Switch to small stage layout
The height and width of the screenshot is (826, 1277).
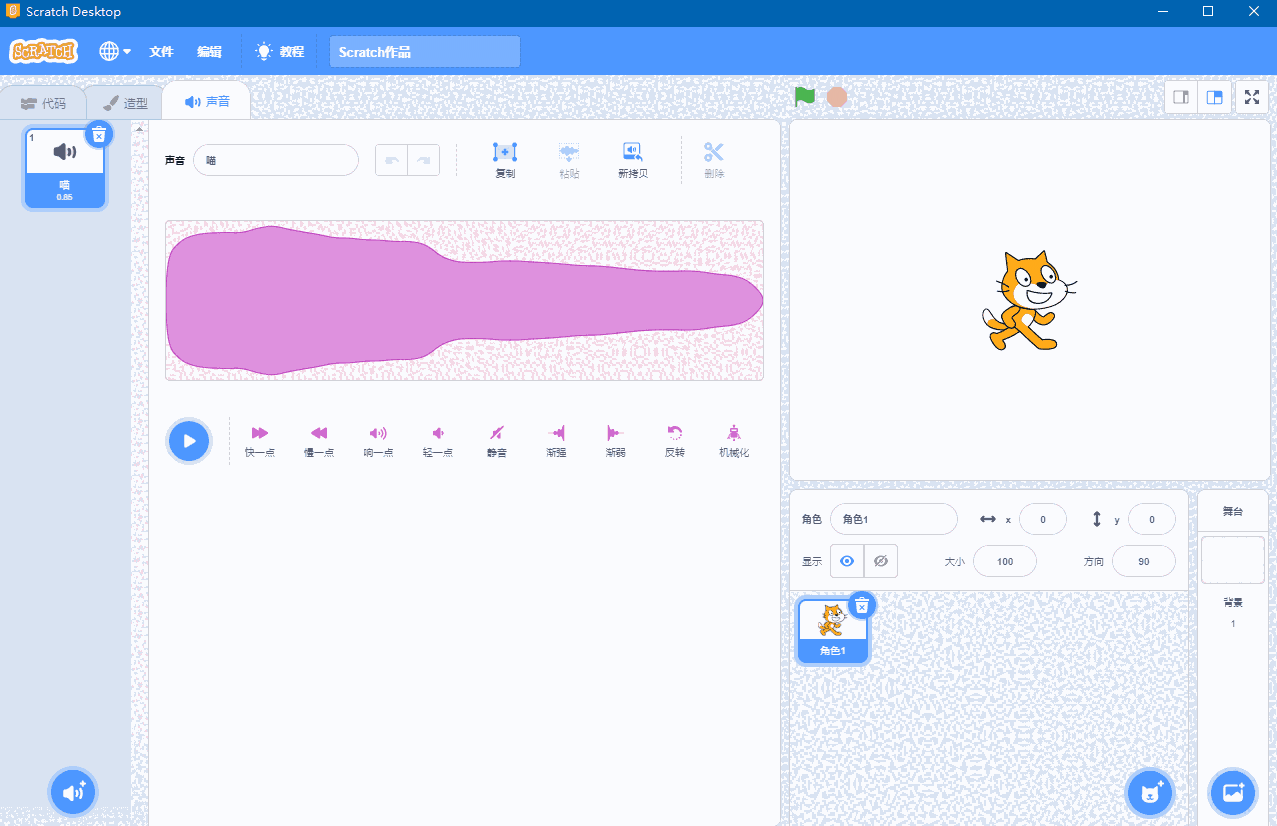coord(1181,97)
